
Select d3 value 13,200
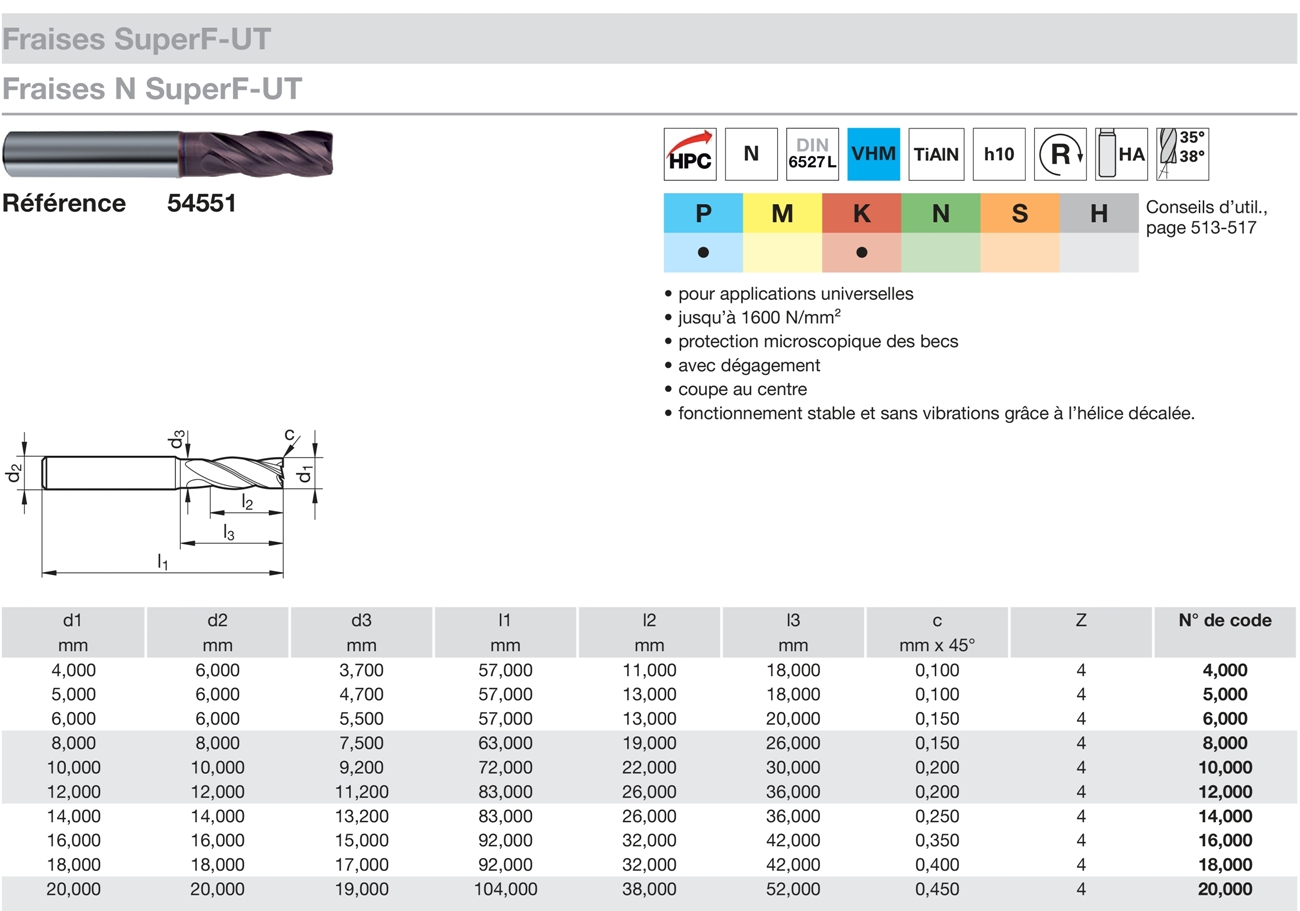[361, 816]
